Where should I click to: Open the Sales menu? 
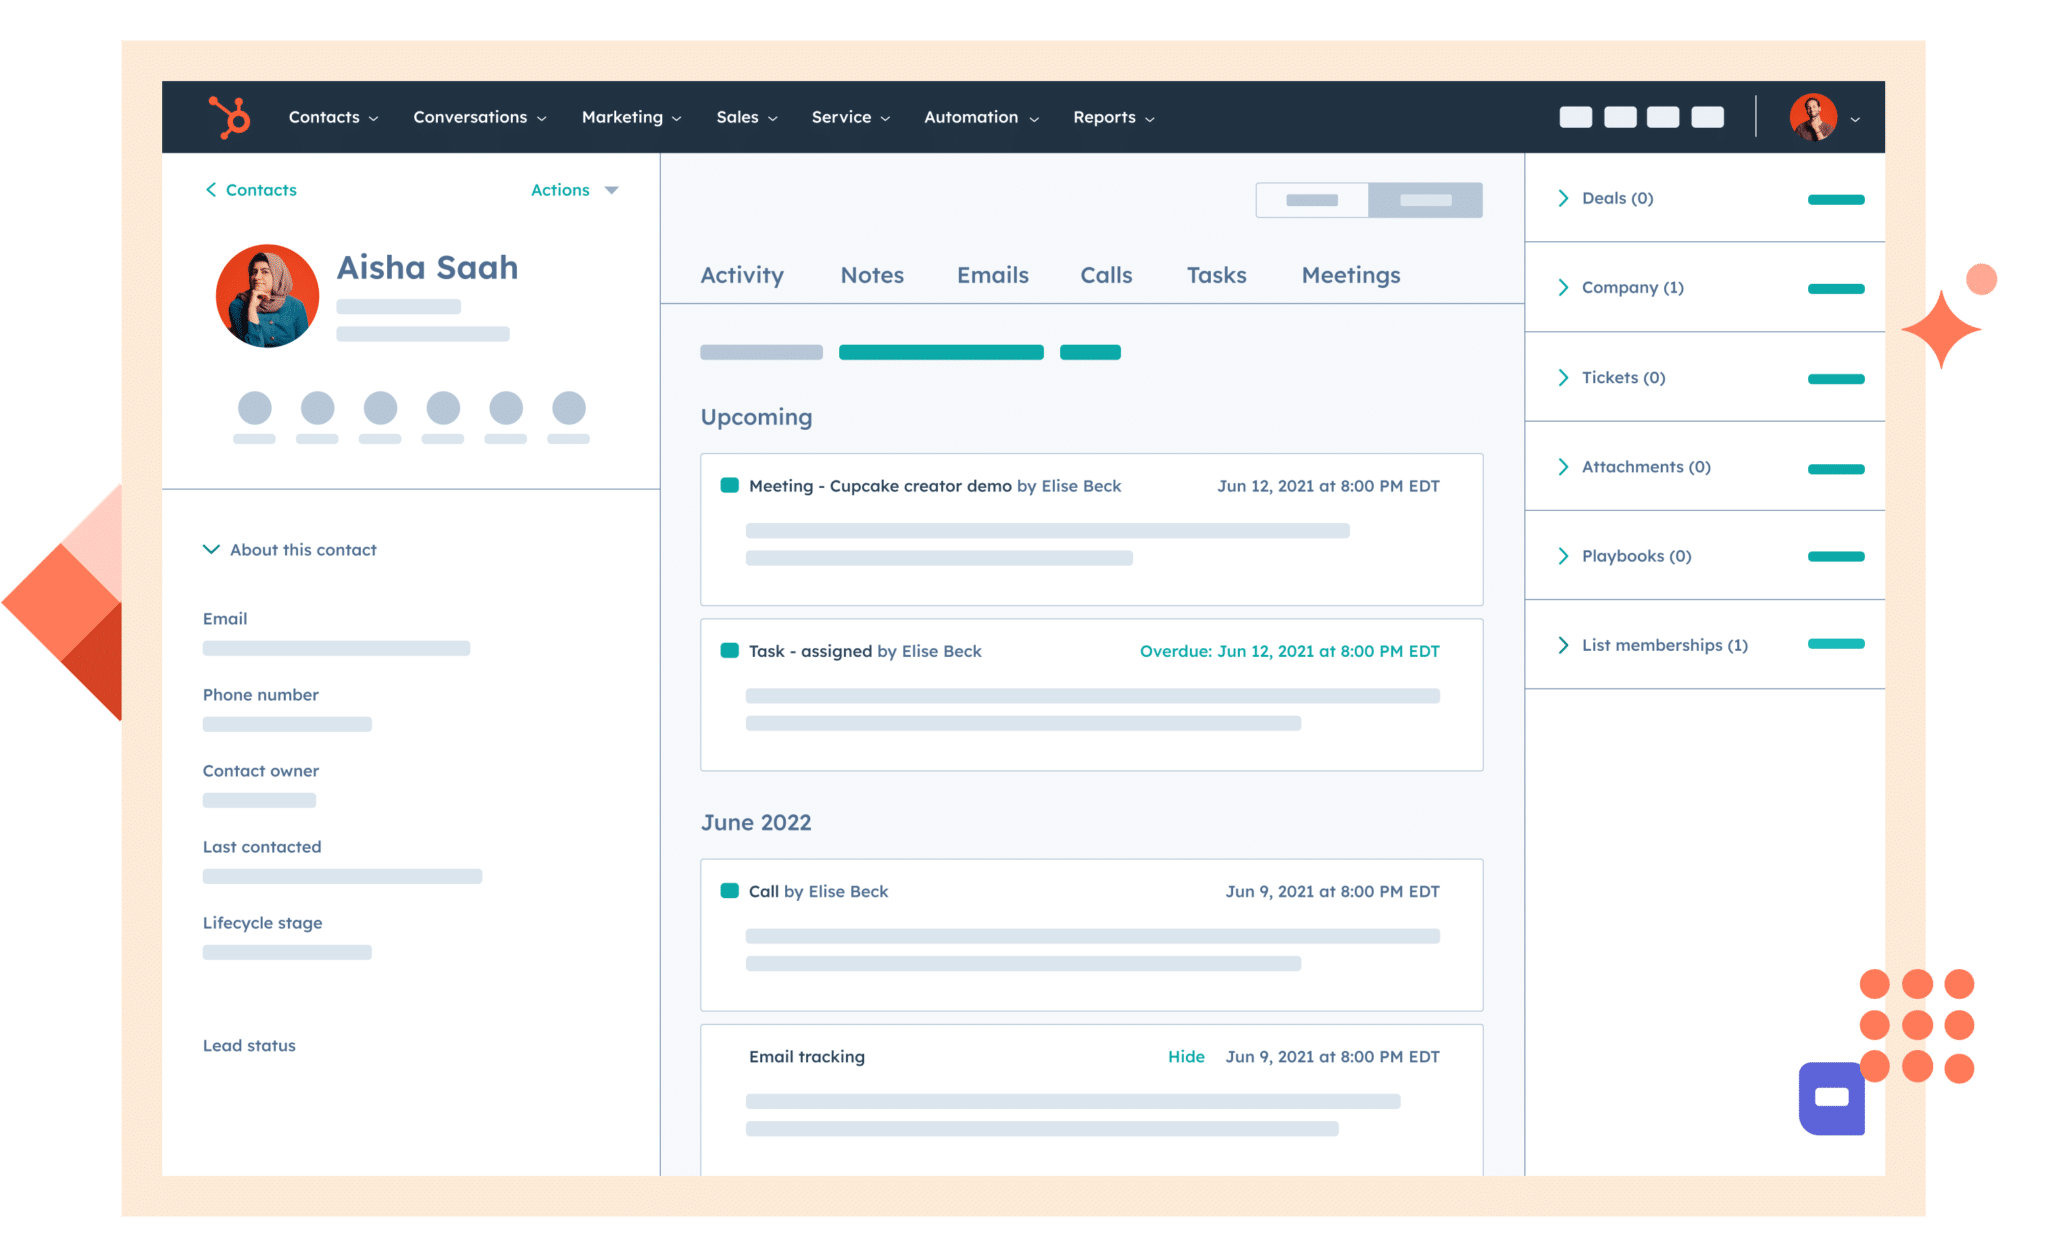746,117
